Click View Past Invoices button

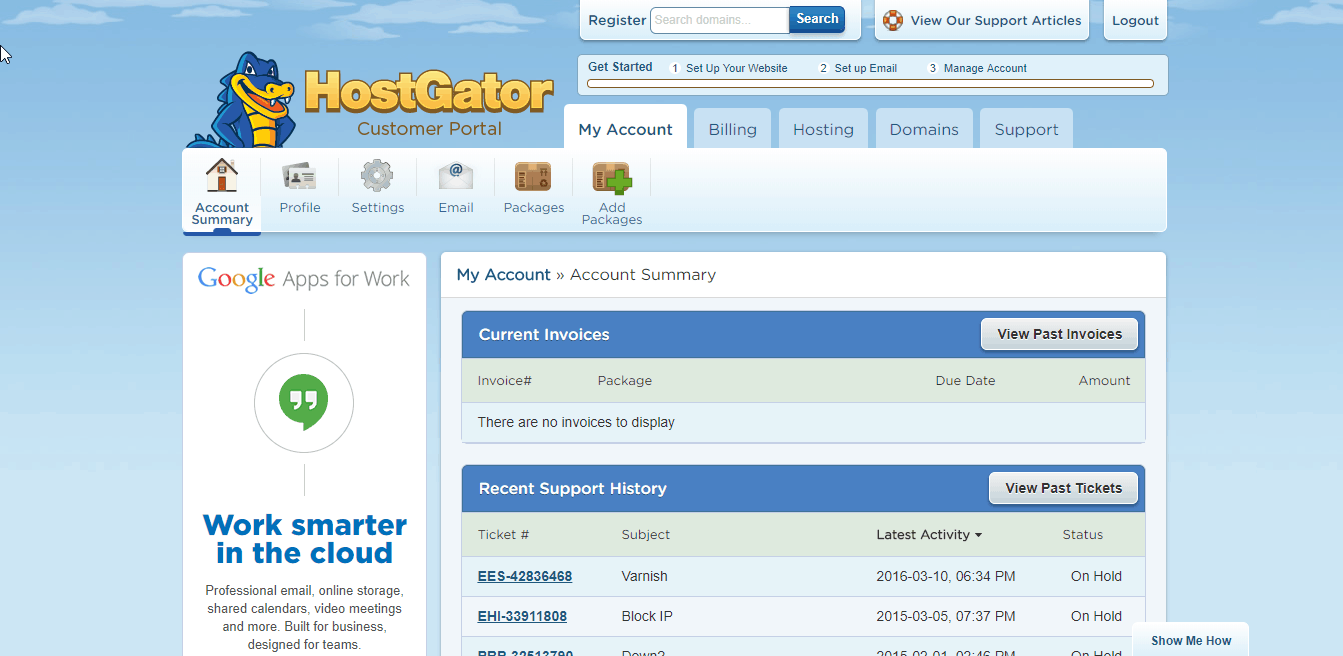[1059, 334]
